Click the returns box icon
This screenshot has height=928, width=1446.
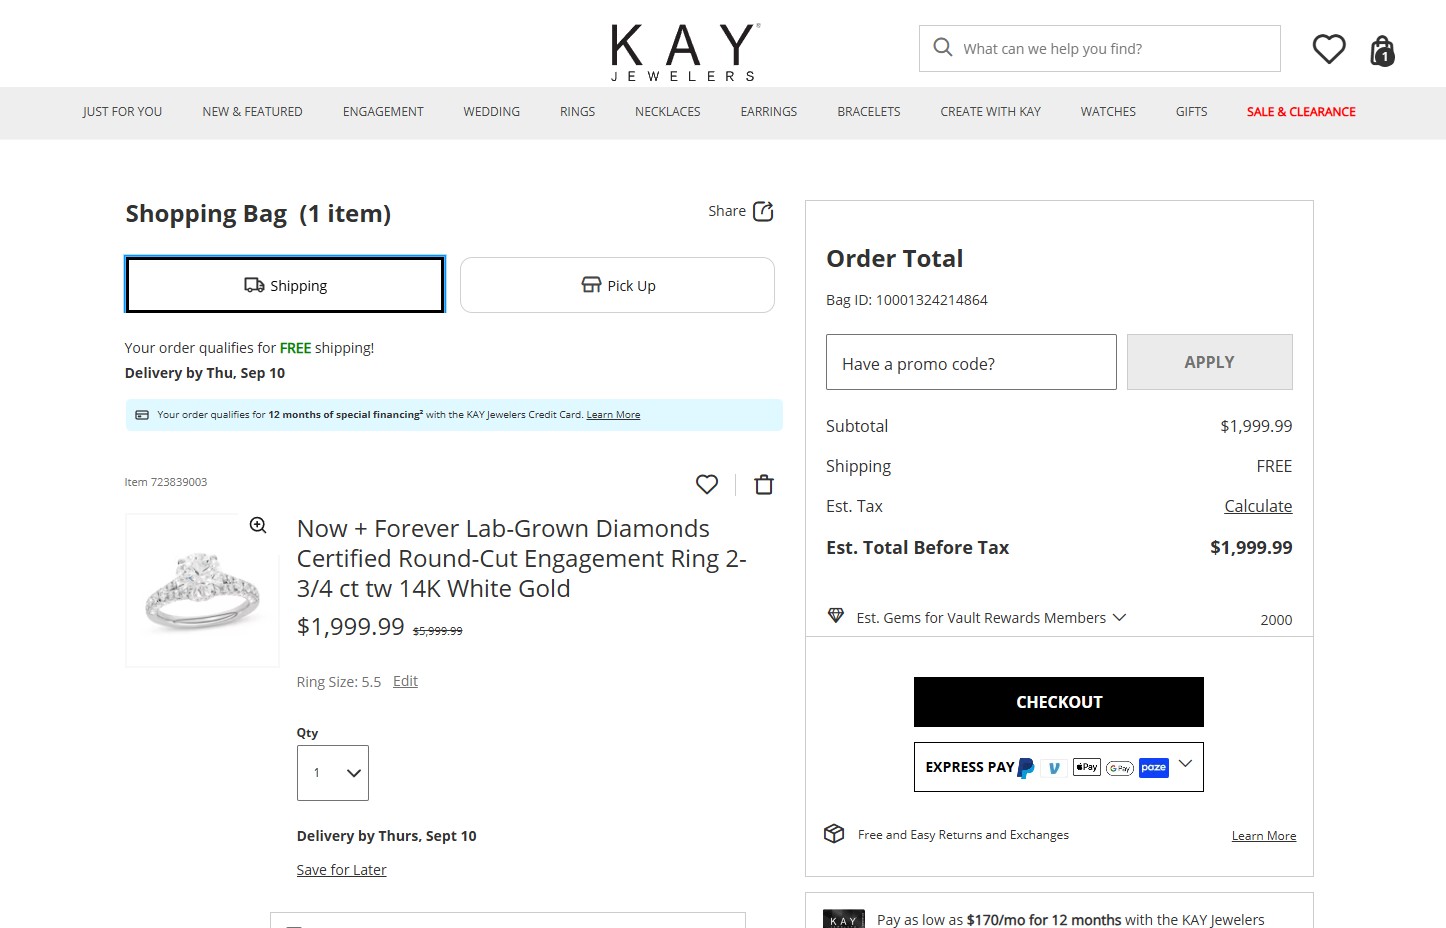[834, 834]
